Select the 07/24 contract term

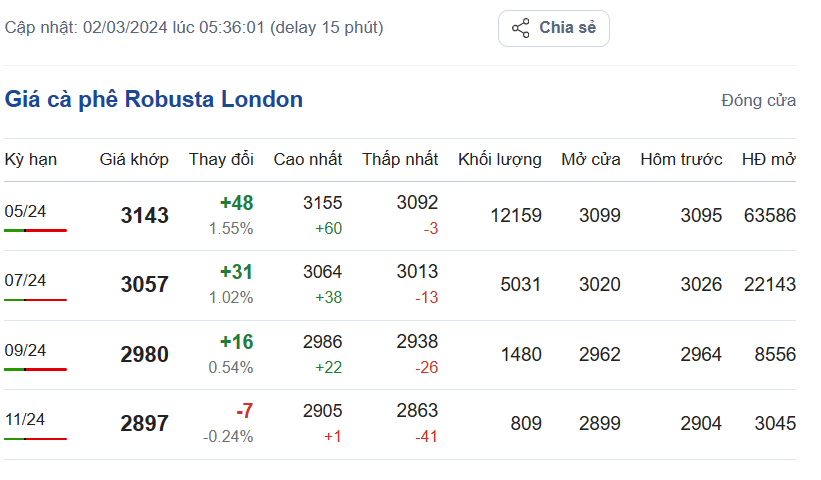click(25, 280)
